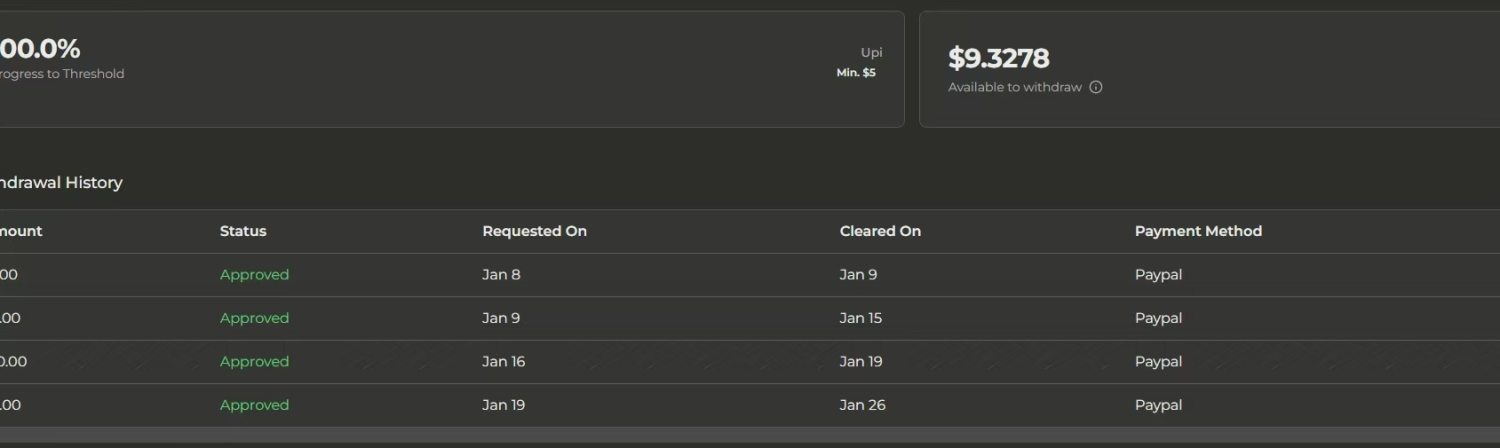The image size is (1500, 448).
Task: Click the Progress to Threshold percentage
Action: [40, 49]
